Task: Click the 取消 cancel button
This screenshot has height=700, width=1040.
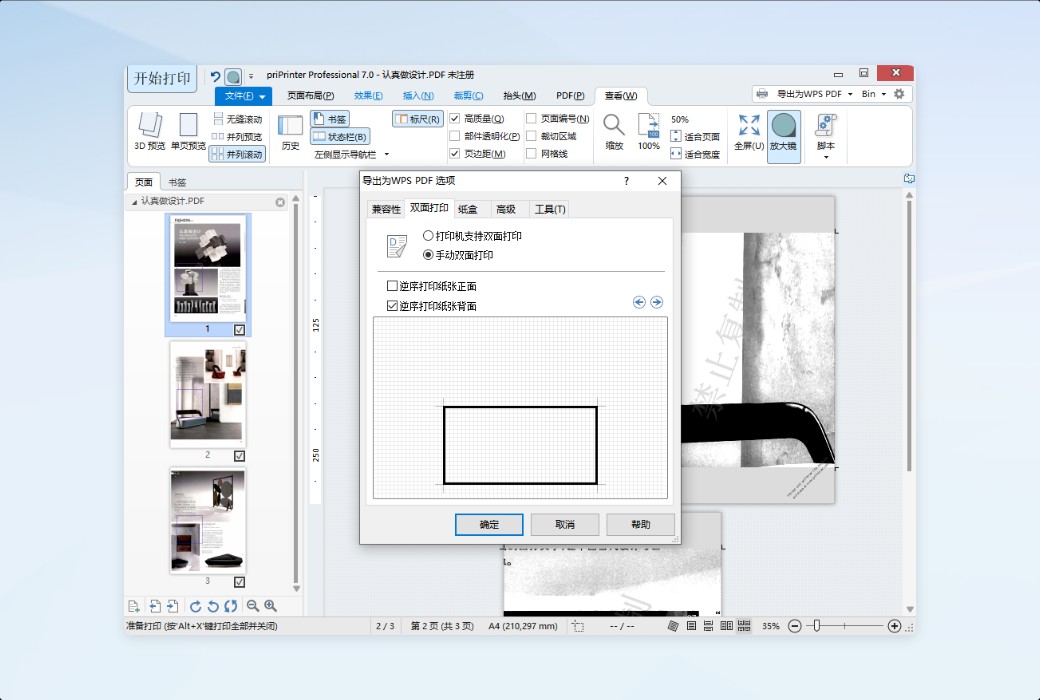Action: pyautogui.click(x=565, y=524)
